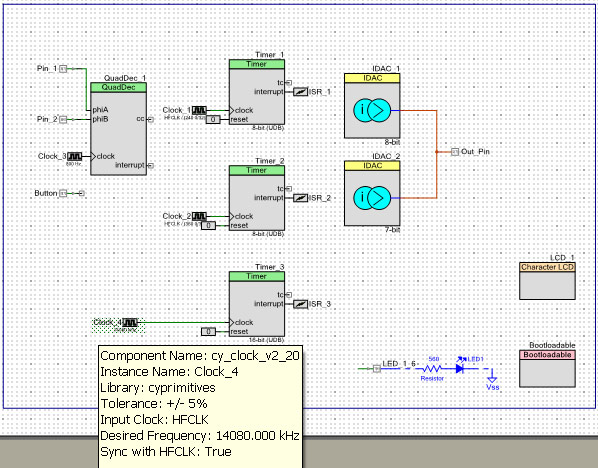Click the IDAC_2 current source symbol
Viewport: 598px width, 468px height.
[x=372, y=198]
